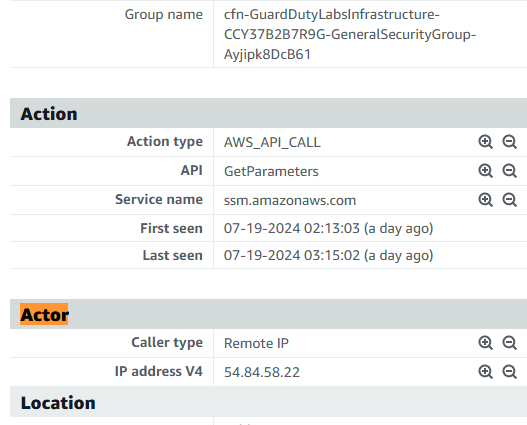Select the Action section header
This screenshot has height=425, width=527.
[49, 114]
